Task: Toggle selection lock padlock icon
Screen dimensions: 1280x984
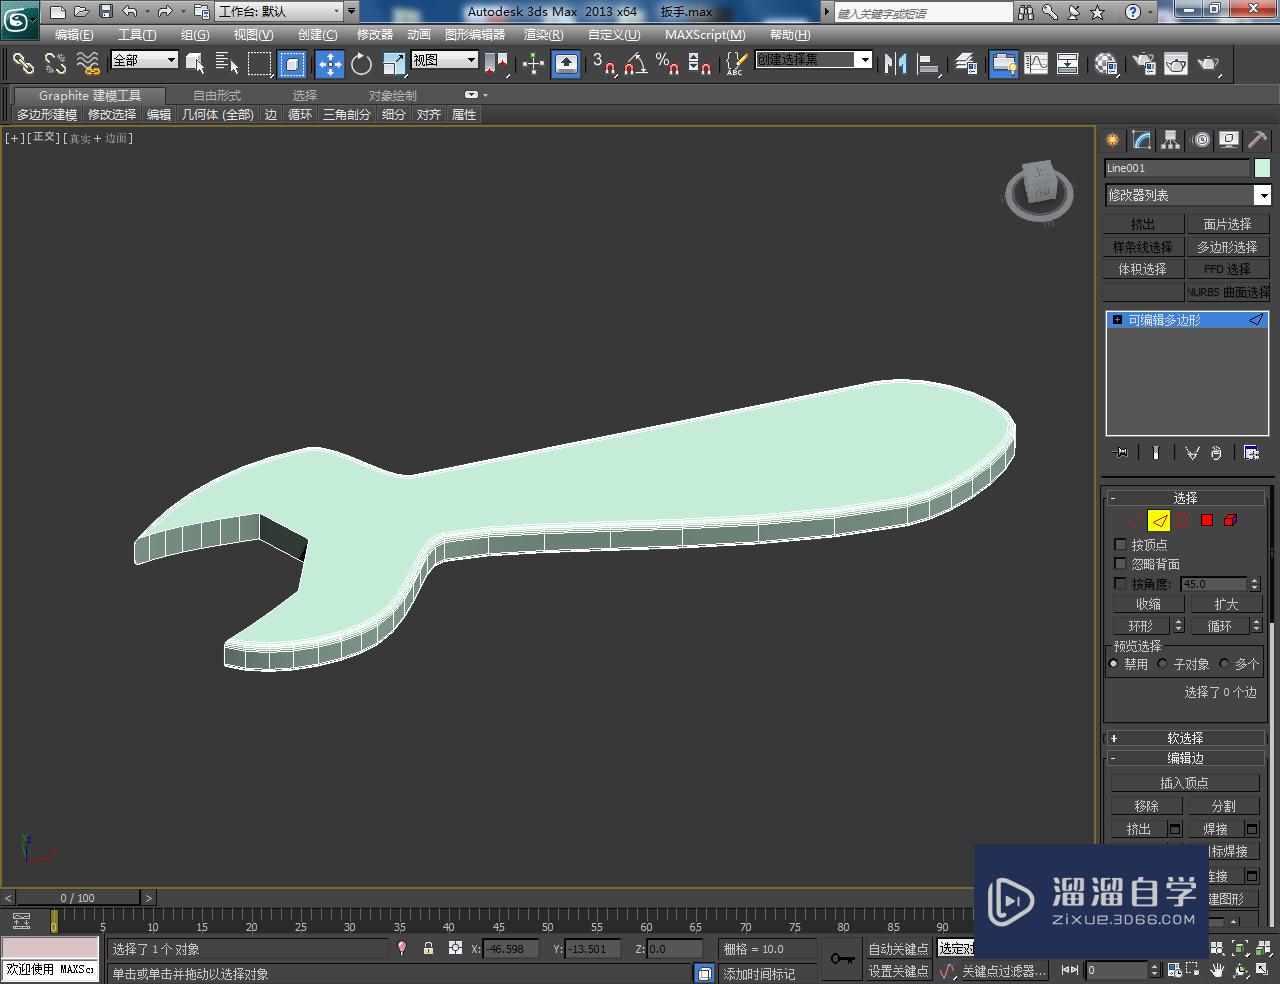Action: point(428,949)
